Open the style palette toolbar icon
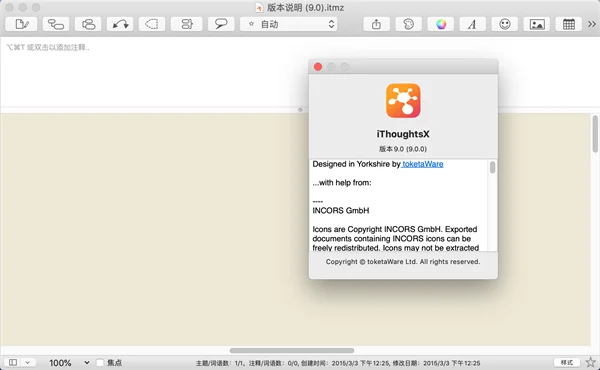 pyautogui.click(x=409, y=24)
